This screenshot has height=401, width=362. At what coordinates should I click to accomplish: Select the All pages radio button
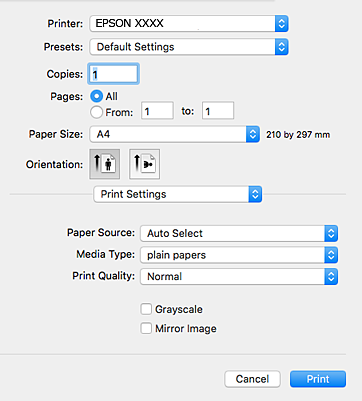tap(96, 96)
